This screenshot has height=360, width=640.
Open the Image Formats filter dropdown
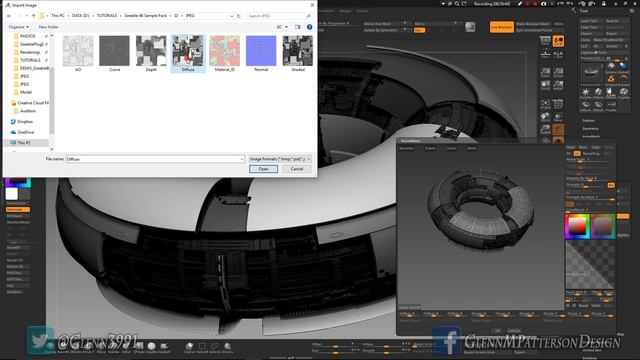(280, 159)
